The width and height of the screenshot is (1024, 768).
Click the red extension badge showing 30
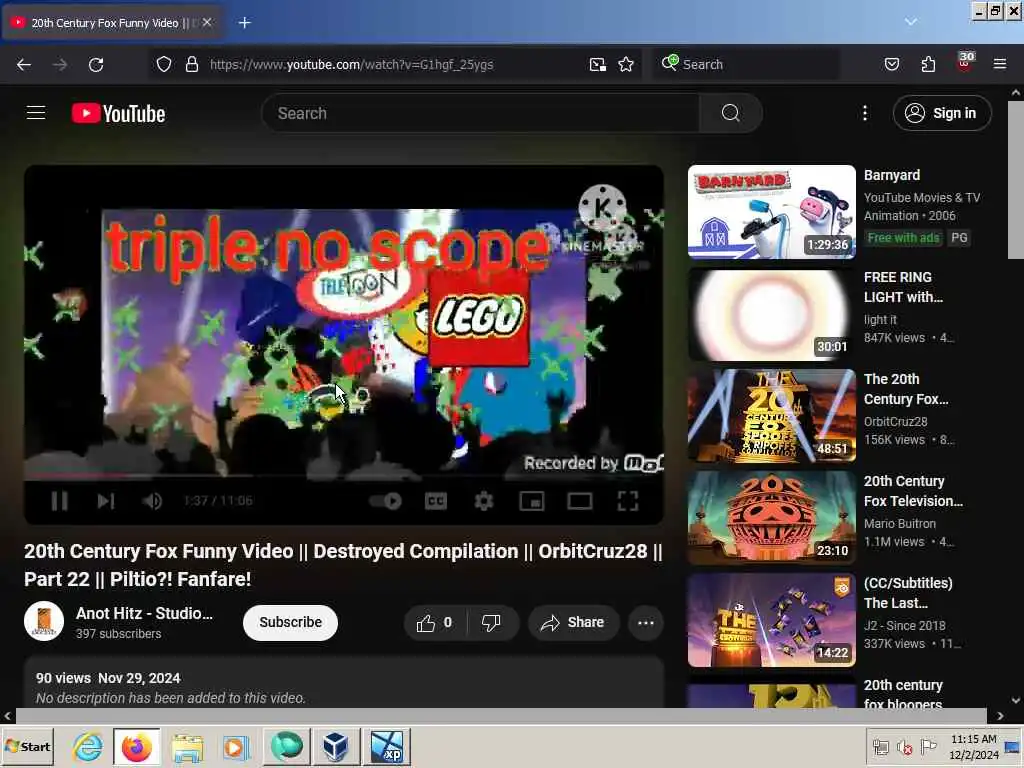965,63
